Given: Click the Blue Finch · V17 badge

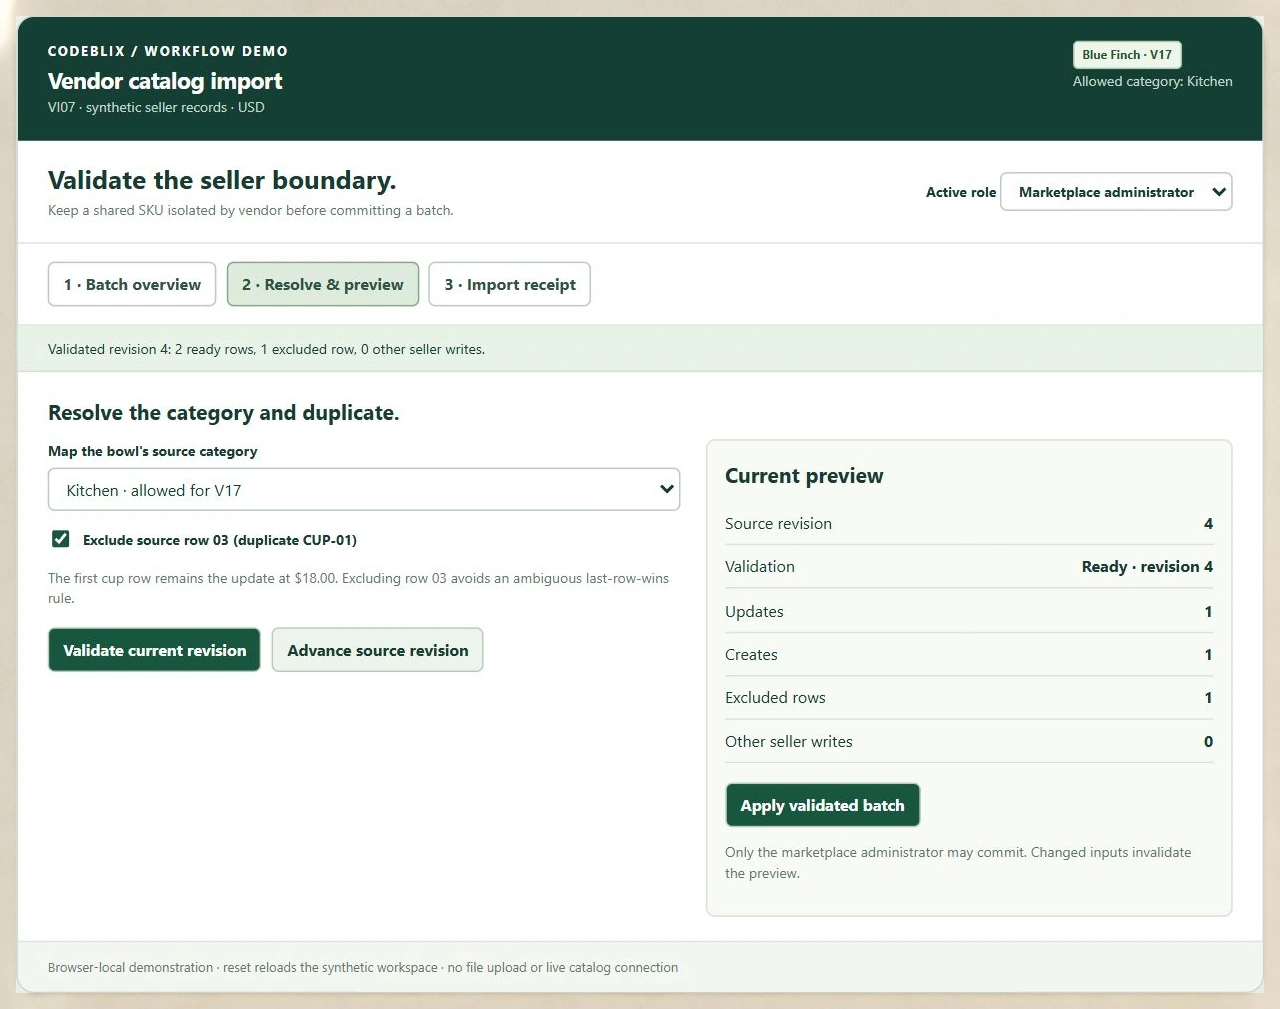Looking at the screenshot, I should [x=1127, y=55].
